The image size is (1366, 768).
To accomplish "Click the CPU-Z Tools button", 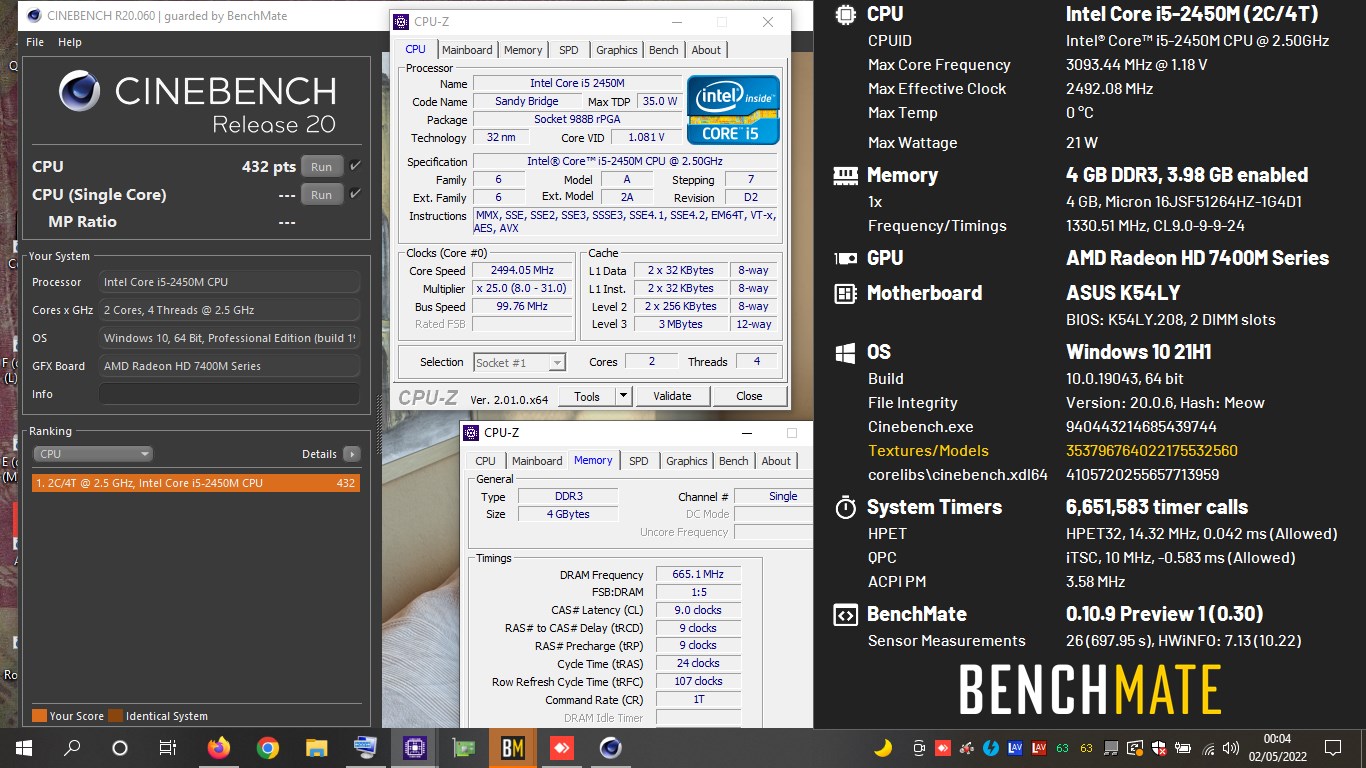I will [586, 396].
